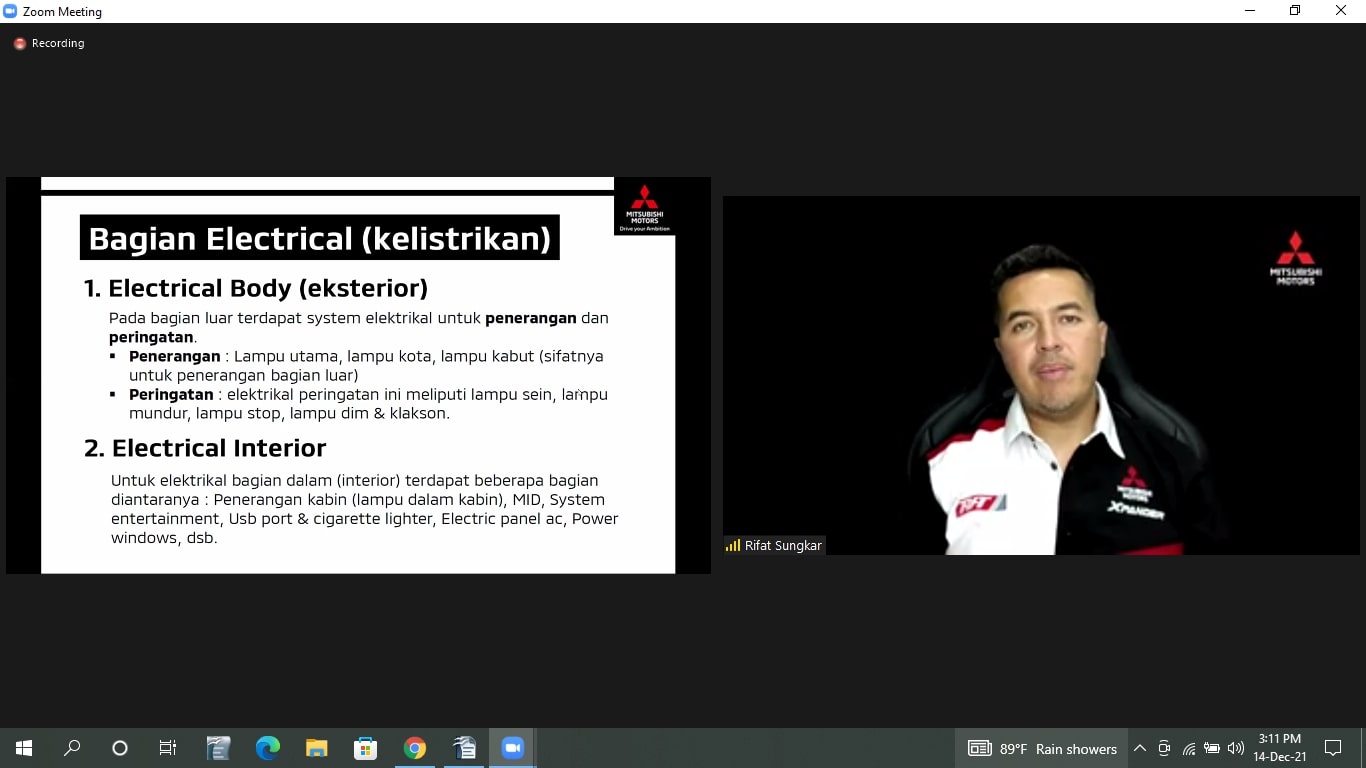1366x768 pixels.
Task: Open File Explorer from the taskbar
Action: click(x=316, y=748)
